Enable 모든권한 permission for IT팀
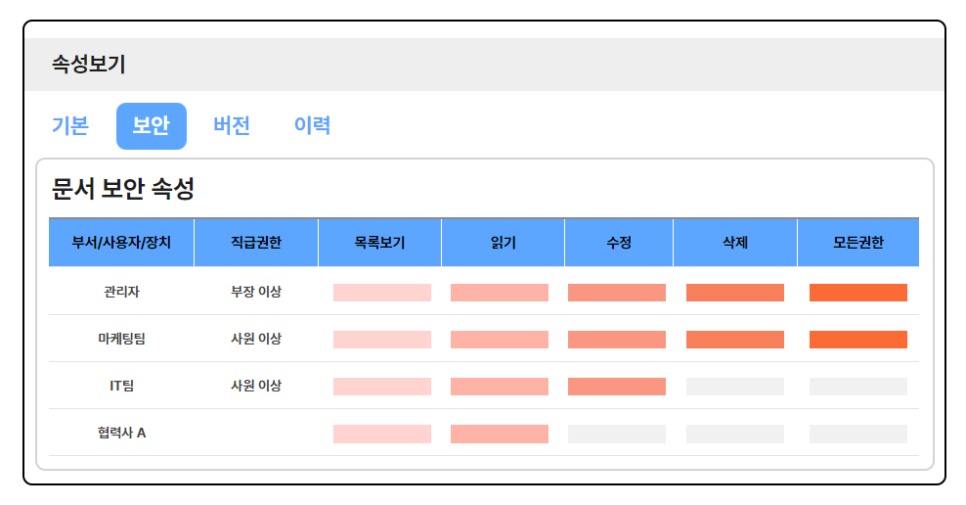The height and width of the screenshot is (505, 966). pos(858,387)
